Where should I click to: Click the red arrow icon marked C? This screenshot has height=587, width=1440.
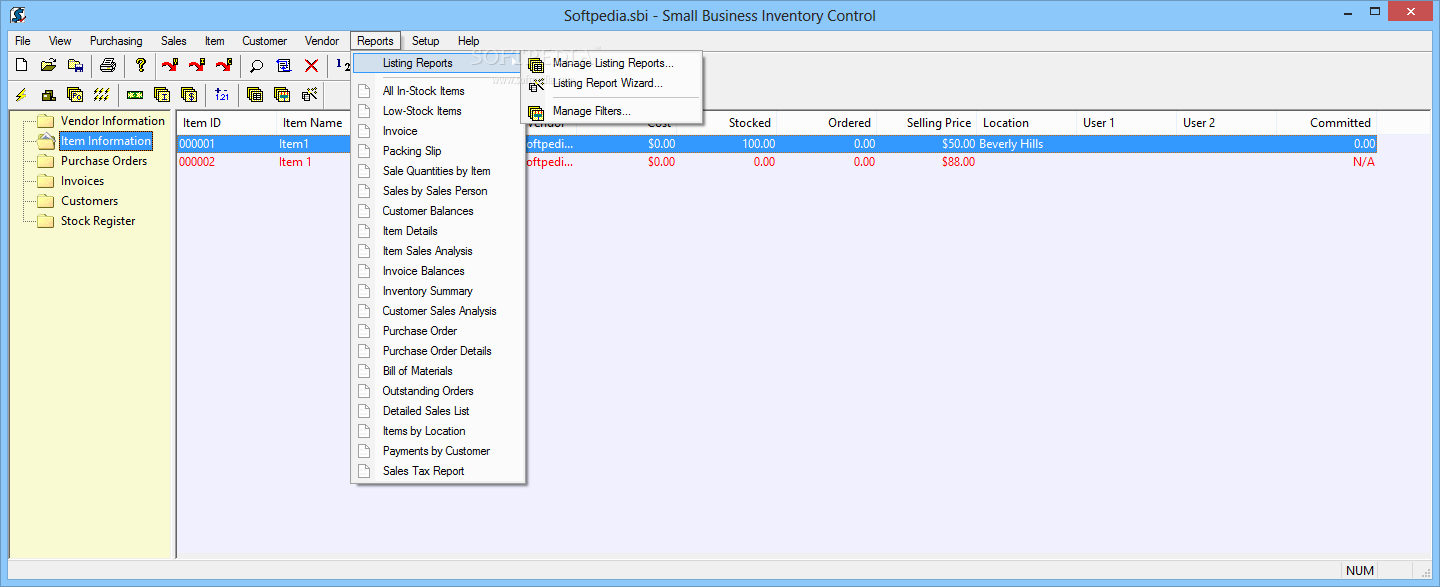224,66
